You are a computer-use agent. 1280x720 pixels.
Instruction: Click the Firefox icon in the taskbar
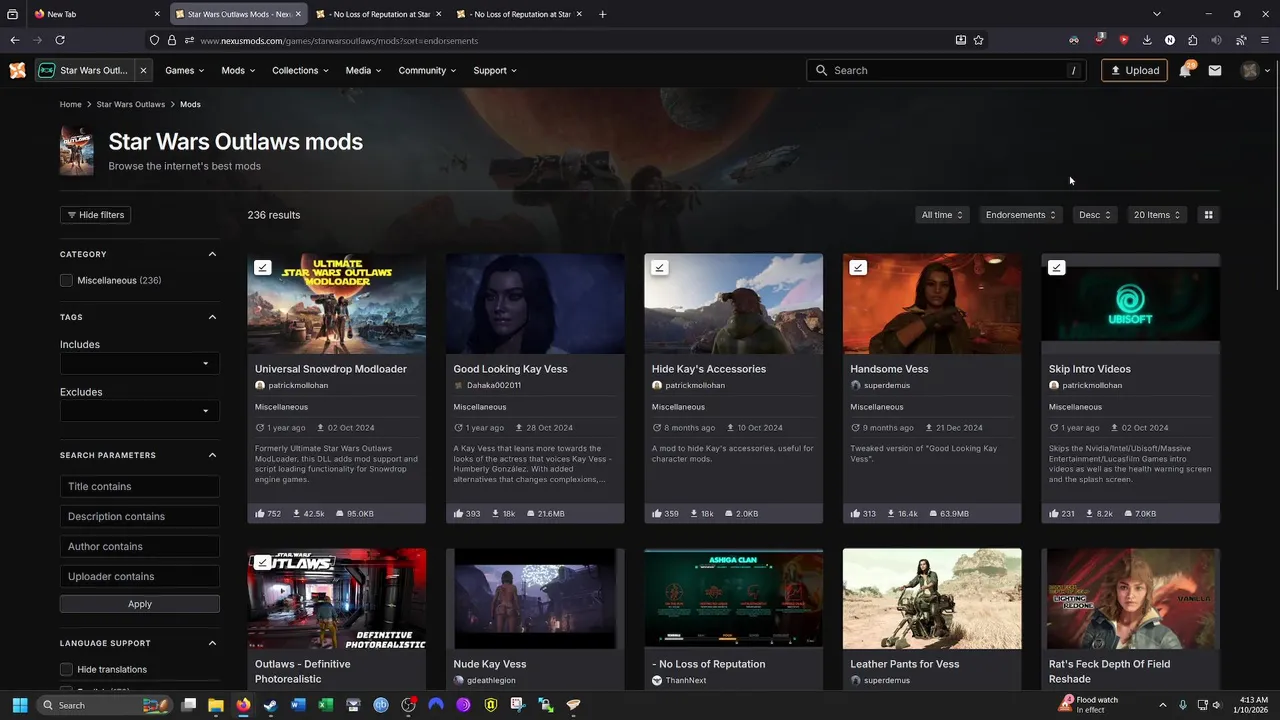(x=243, y=705)
